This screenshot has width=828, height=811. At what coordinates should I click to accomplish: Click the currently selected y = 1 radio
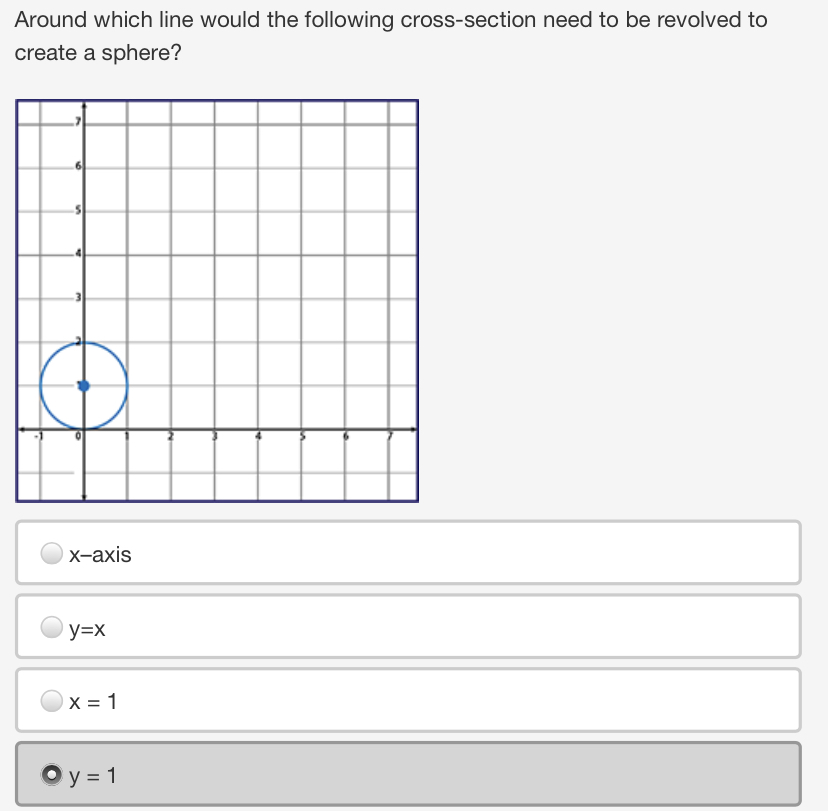coord(51,774)
